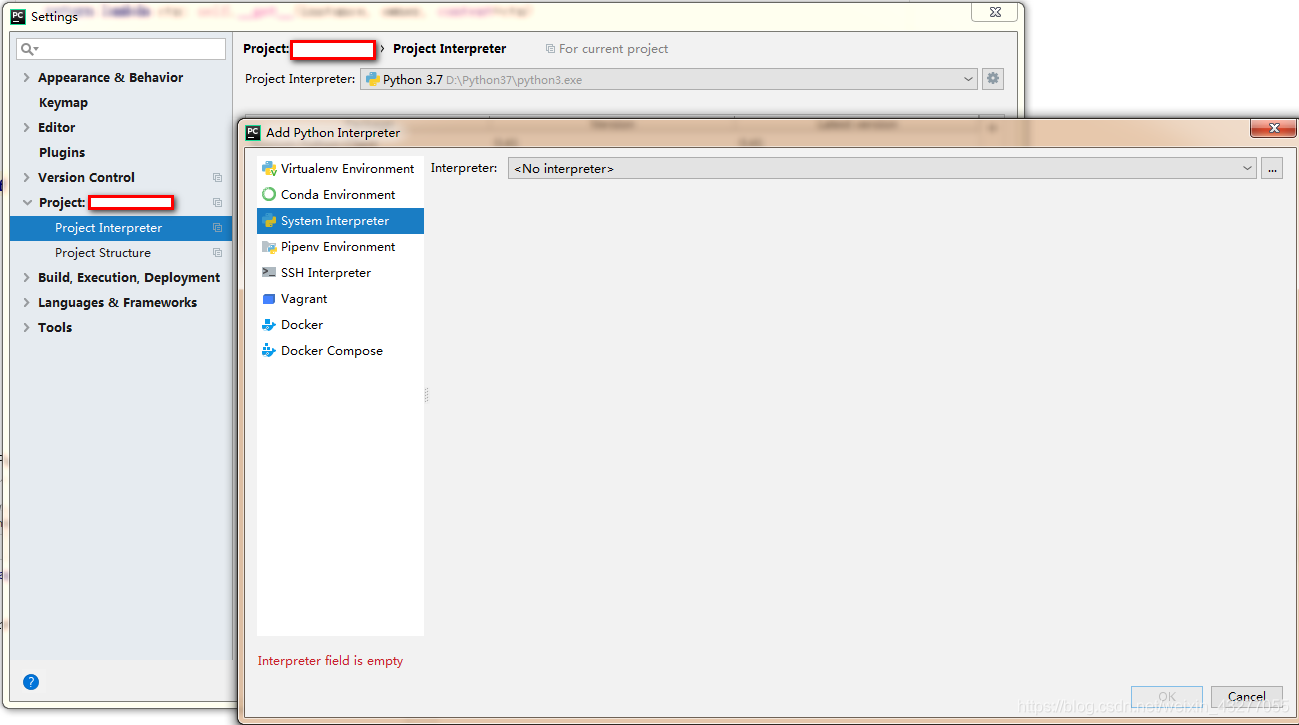This screenshot has height=725, width=1299.
Task: Click the SSH Interpreter terminal icon
Action: [269, 273]
